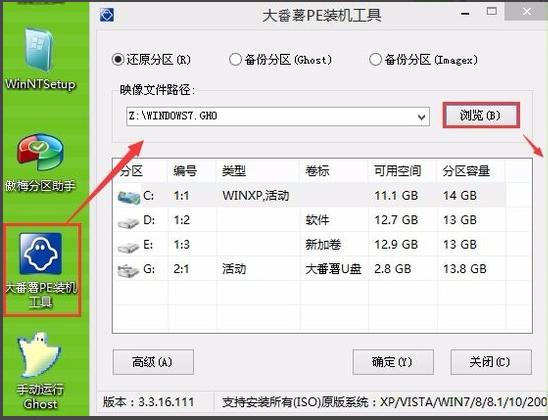Expand the image file path dropdown arrow
Viewport: 548px width, 420px height.
pyautogui.click(x=421, y=117)
